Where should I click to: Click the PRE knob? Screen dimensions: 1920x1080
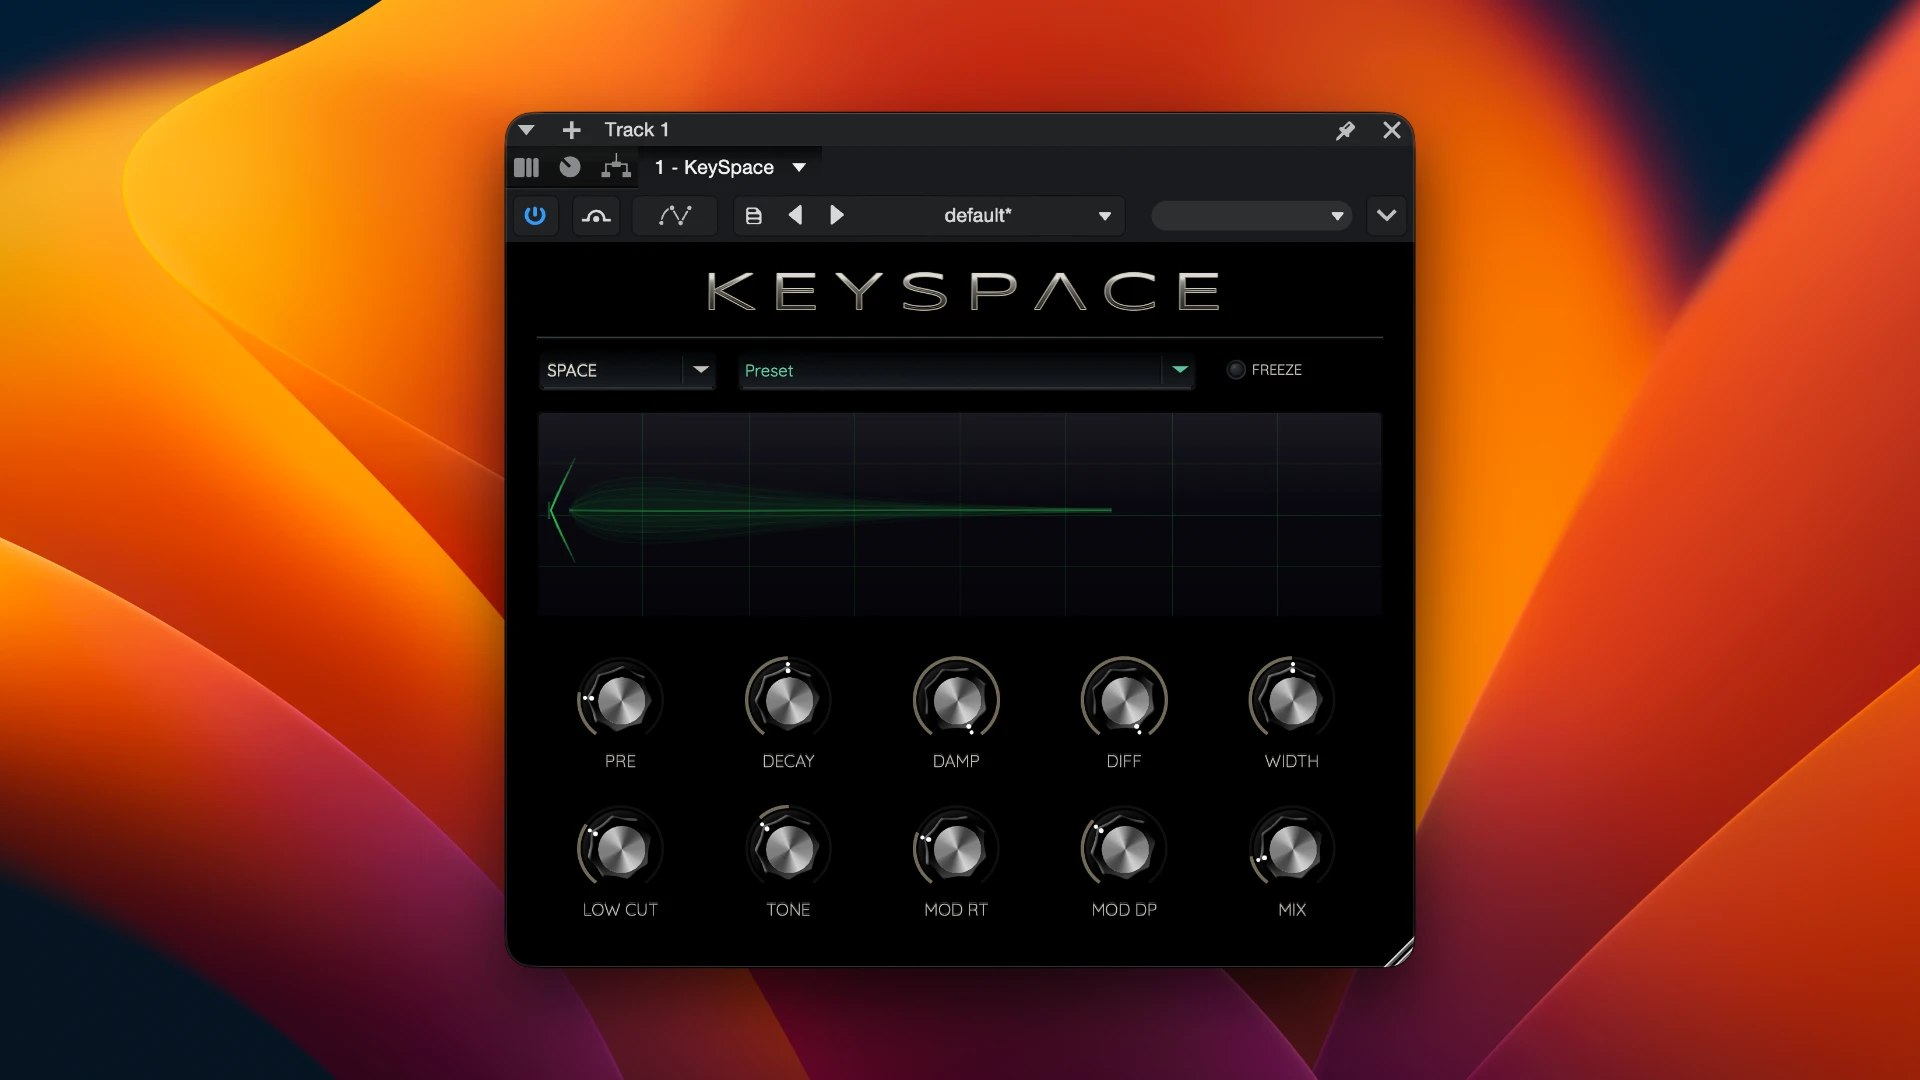620,700
